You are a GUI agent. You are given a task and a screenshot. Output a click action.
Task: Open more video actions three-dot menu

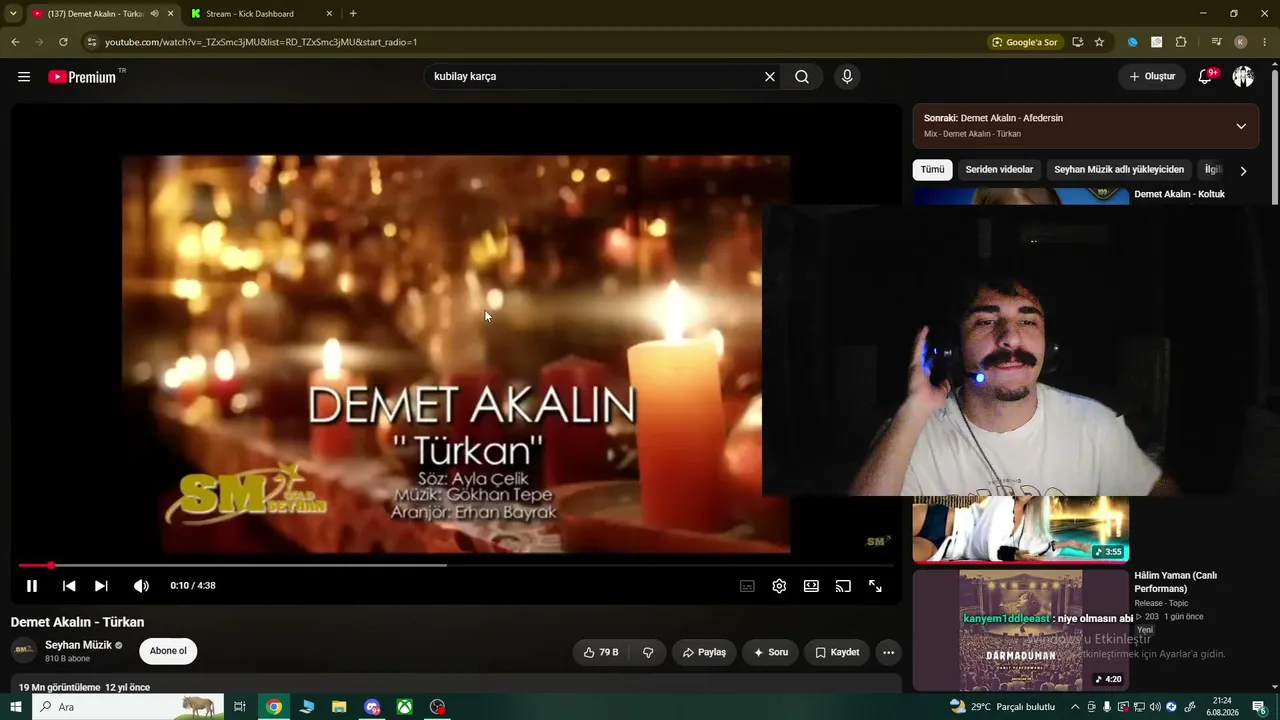(x=888, y=652)
